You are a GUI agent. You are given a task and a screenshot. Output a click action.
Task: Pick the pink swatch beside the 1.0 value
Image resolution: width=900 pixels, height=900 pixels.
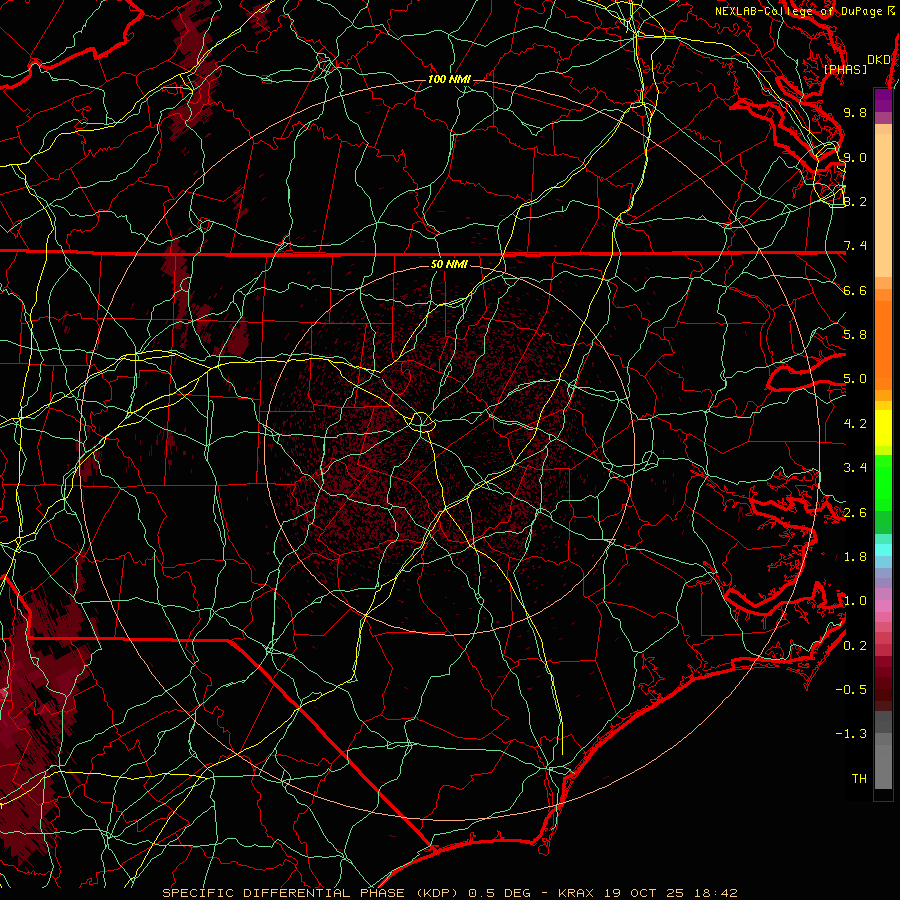pyautogui.click(x=883, y=606)
